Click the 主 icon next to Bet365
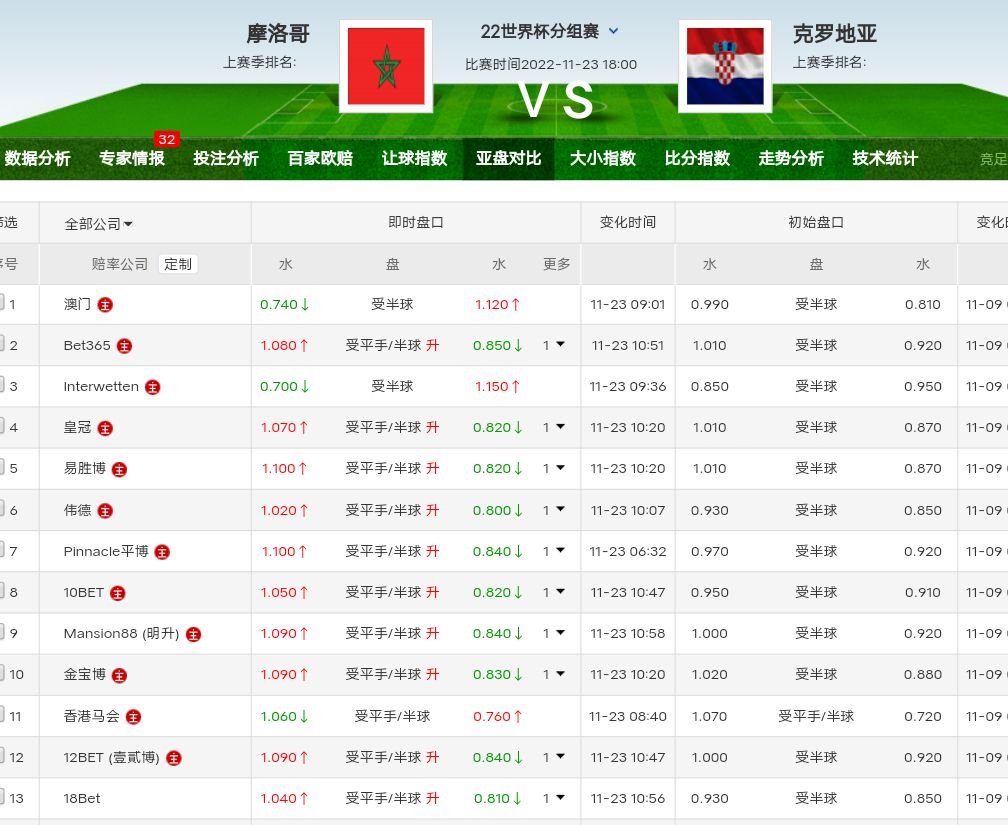 pyautogui.click(x=124, y=346)
